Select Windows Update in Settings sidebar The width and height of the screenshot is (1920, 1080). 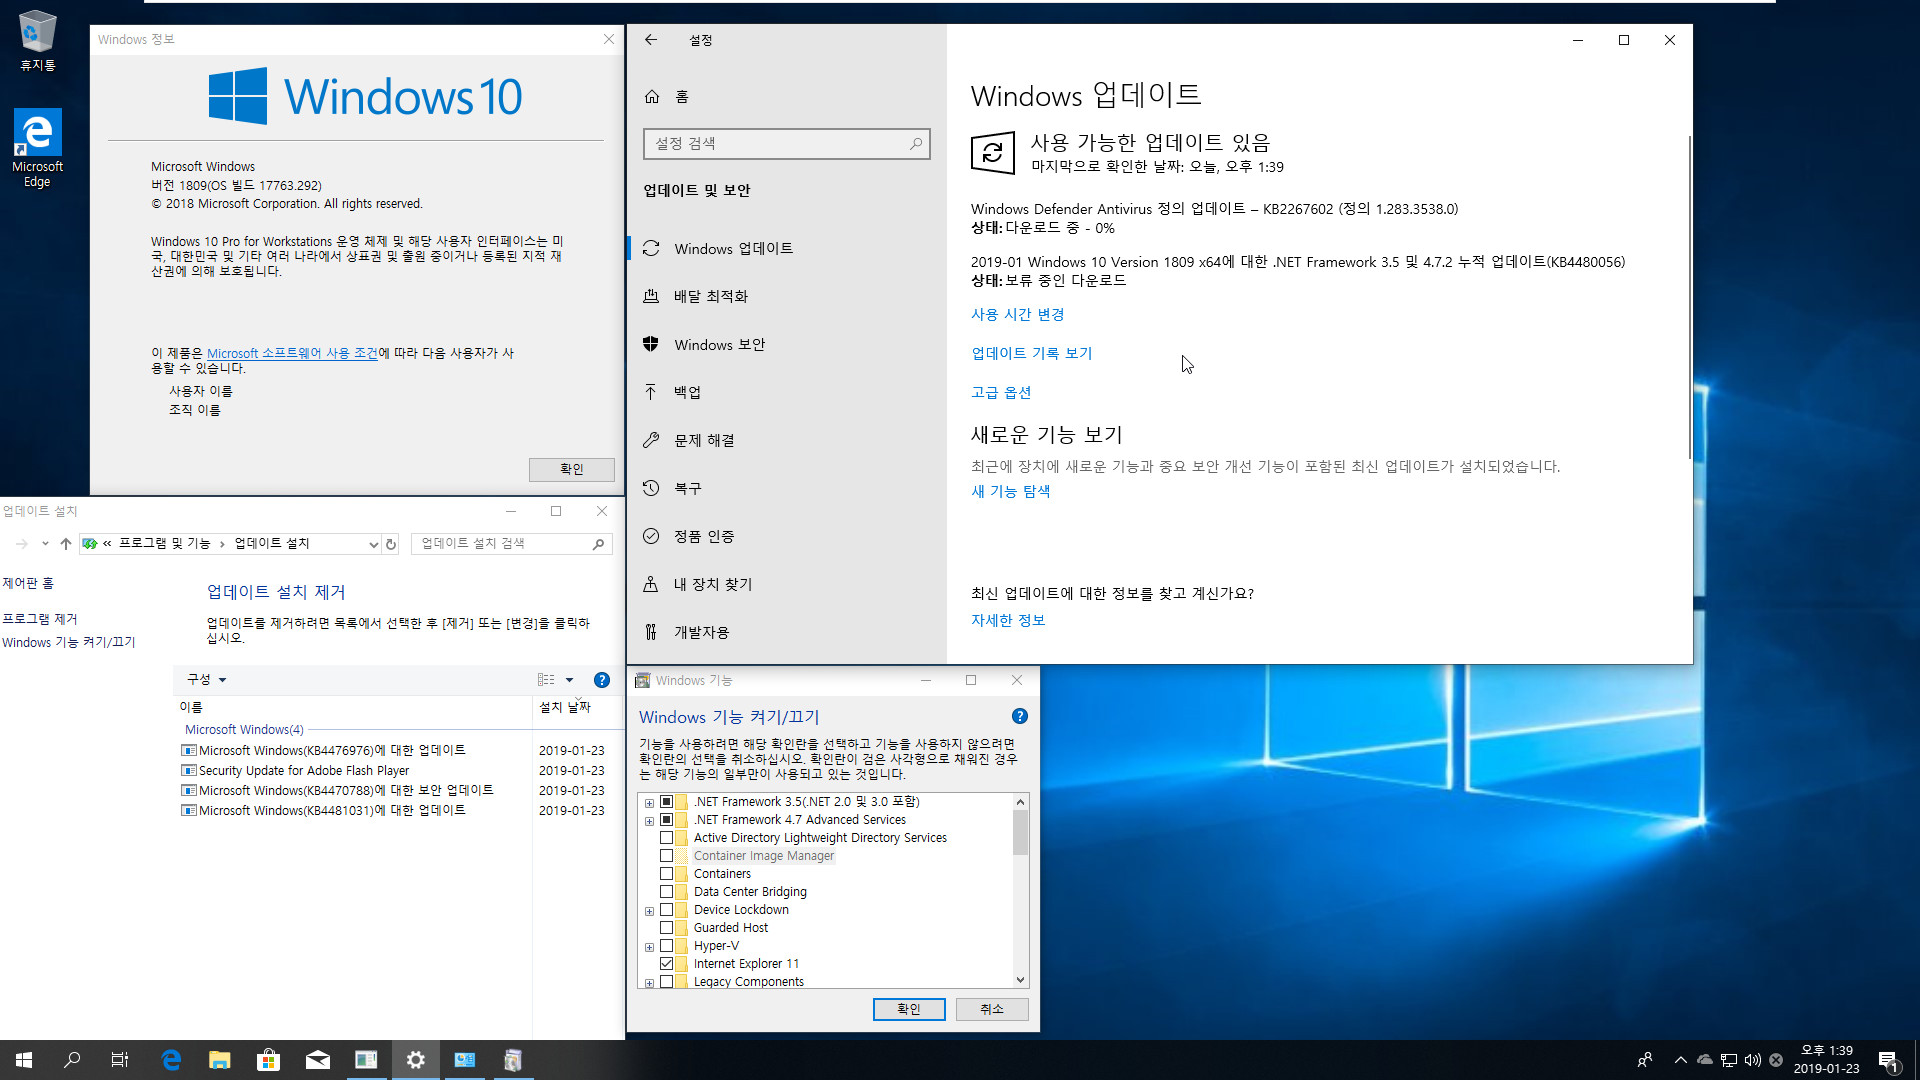click(x=787, y=249)
